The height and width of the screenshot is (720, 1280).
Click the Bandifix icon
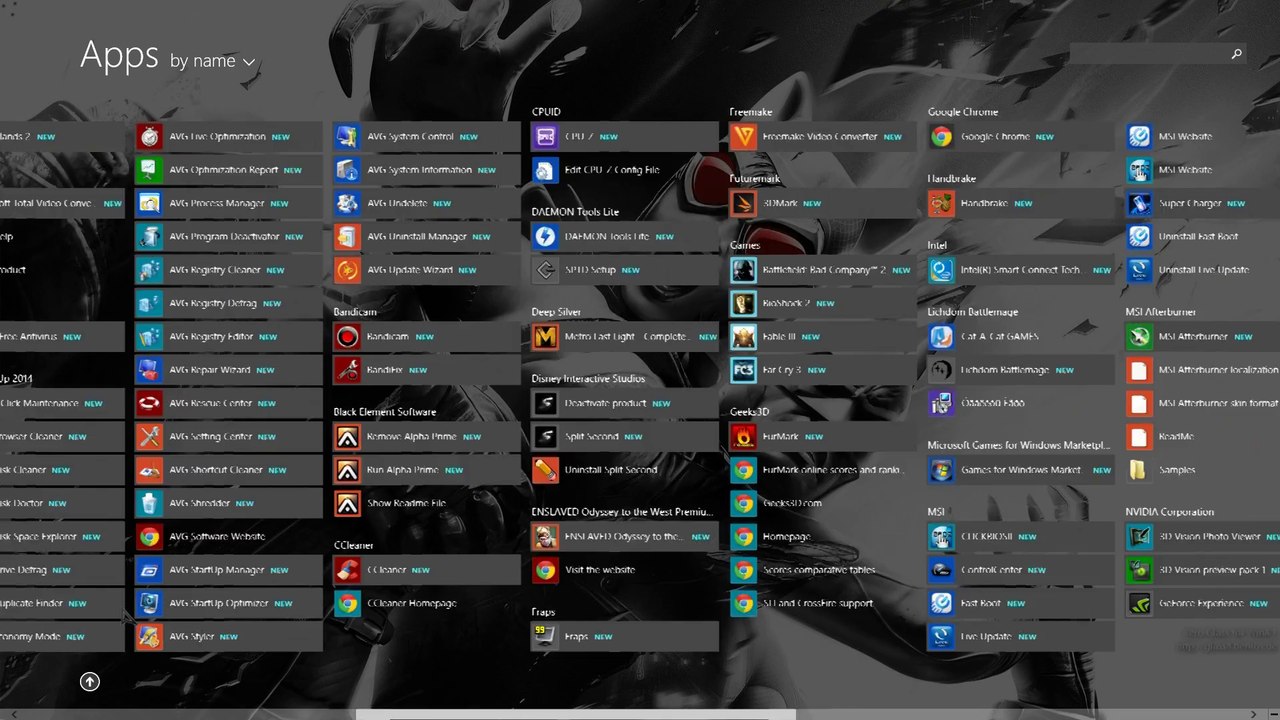pos(347,370)
